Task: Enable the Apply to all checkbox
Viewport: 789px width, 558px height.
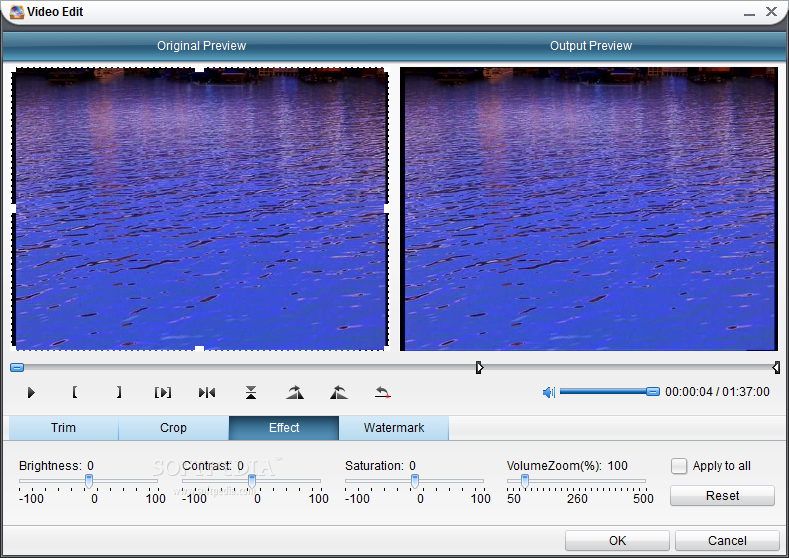Action: tap(679, 466)
